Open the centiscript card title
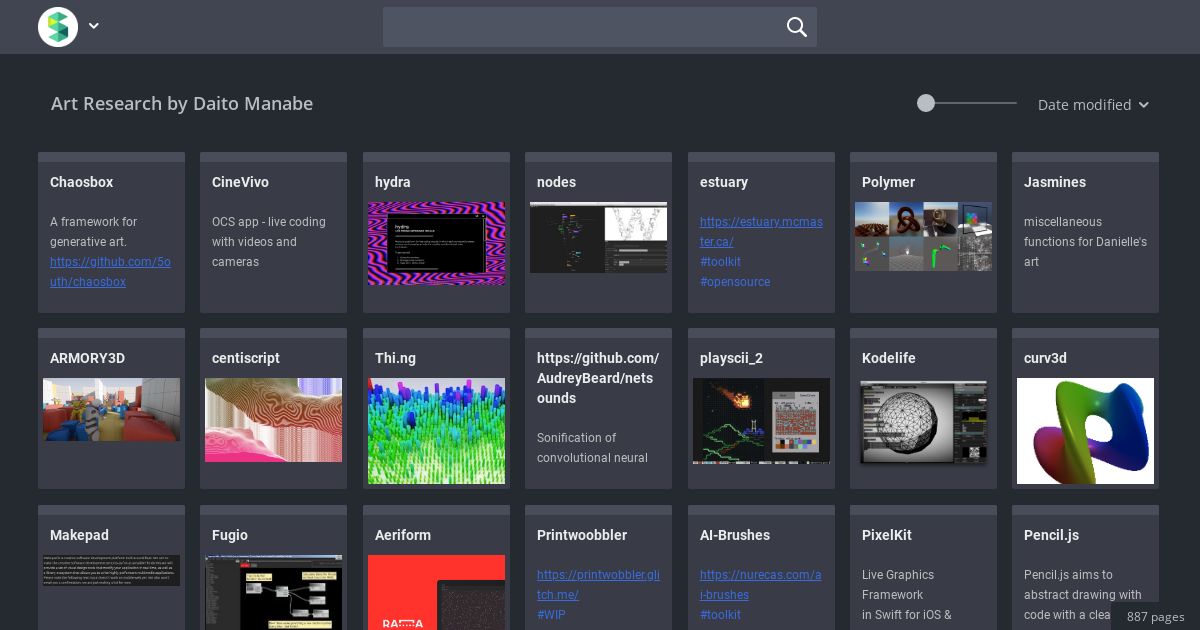 point(246,358)
